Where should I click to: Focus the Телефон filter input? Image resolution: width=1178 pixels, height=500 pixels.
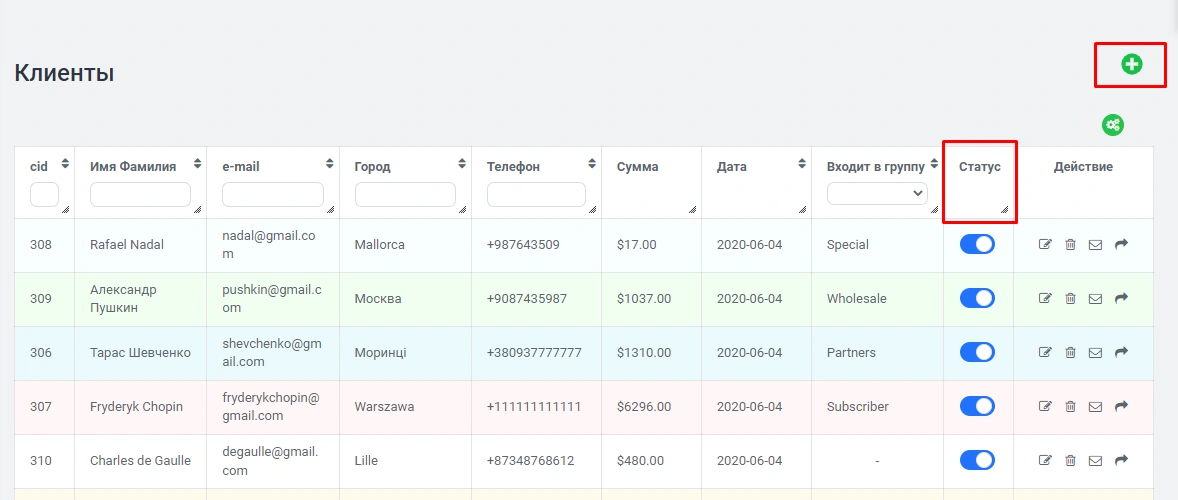[536, 194]
